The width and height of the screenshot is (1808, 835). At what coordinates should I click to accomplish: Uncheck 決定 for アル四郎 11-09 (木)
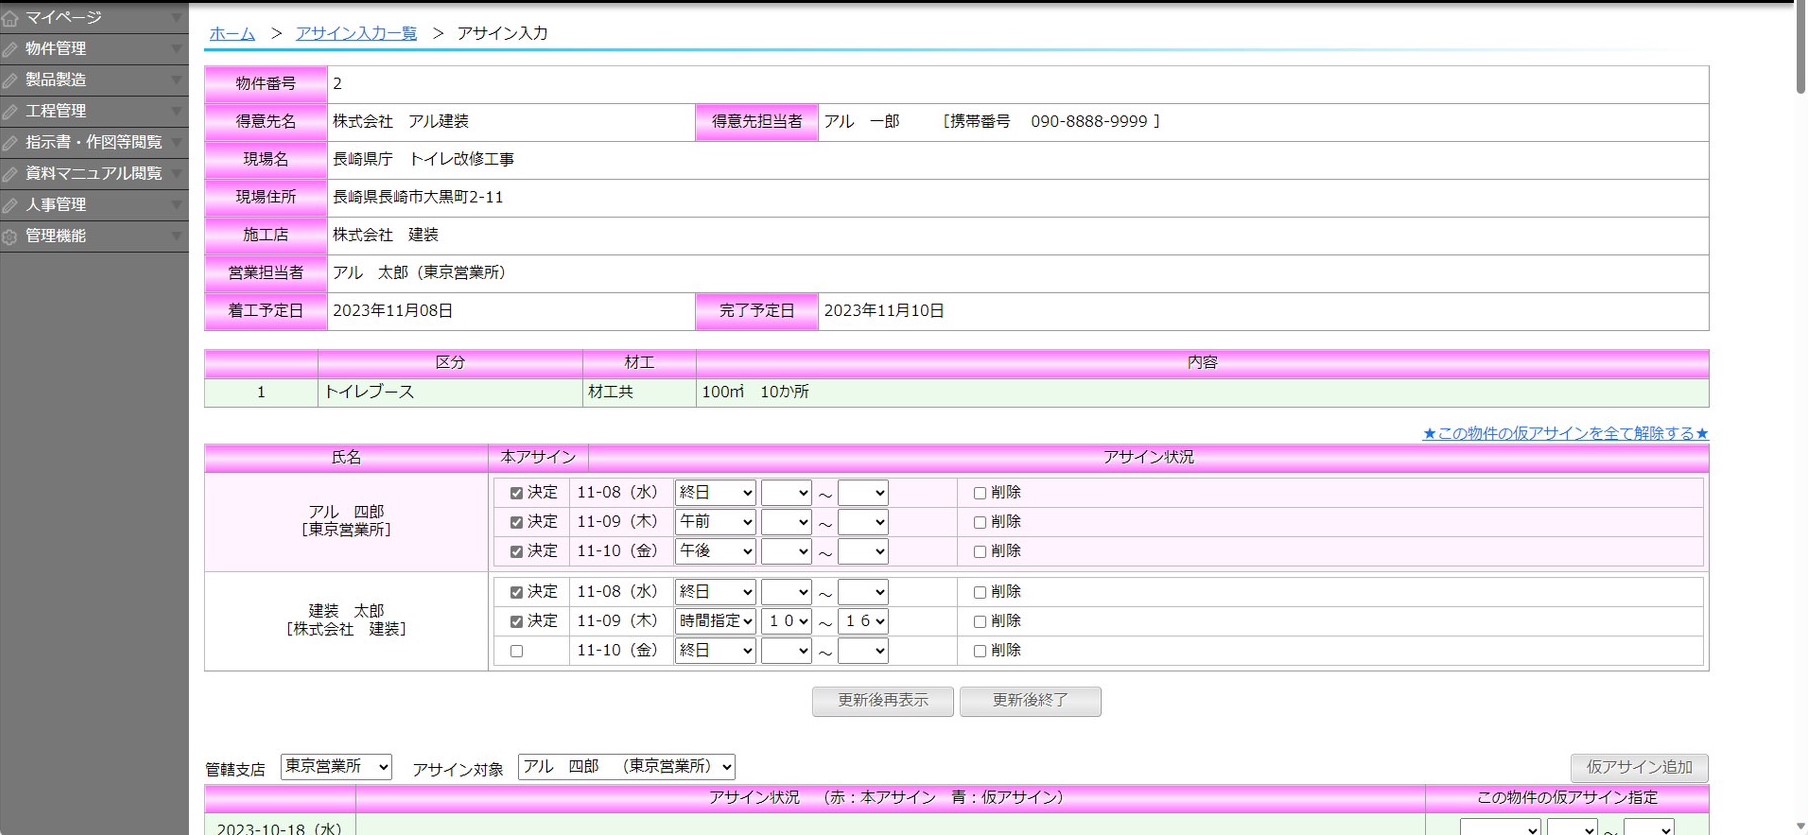coord(516,522)
